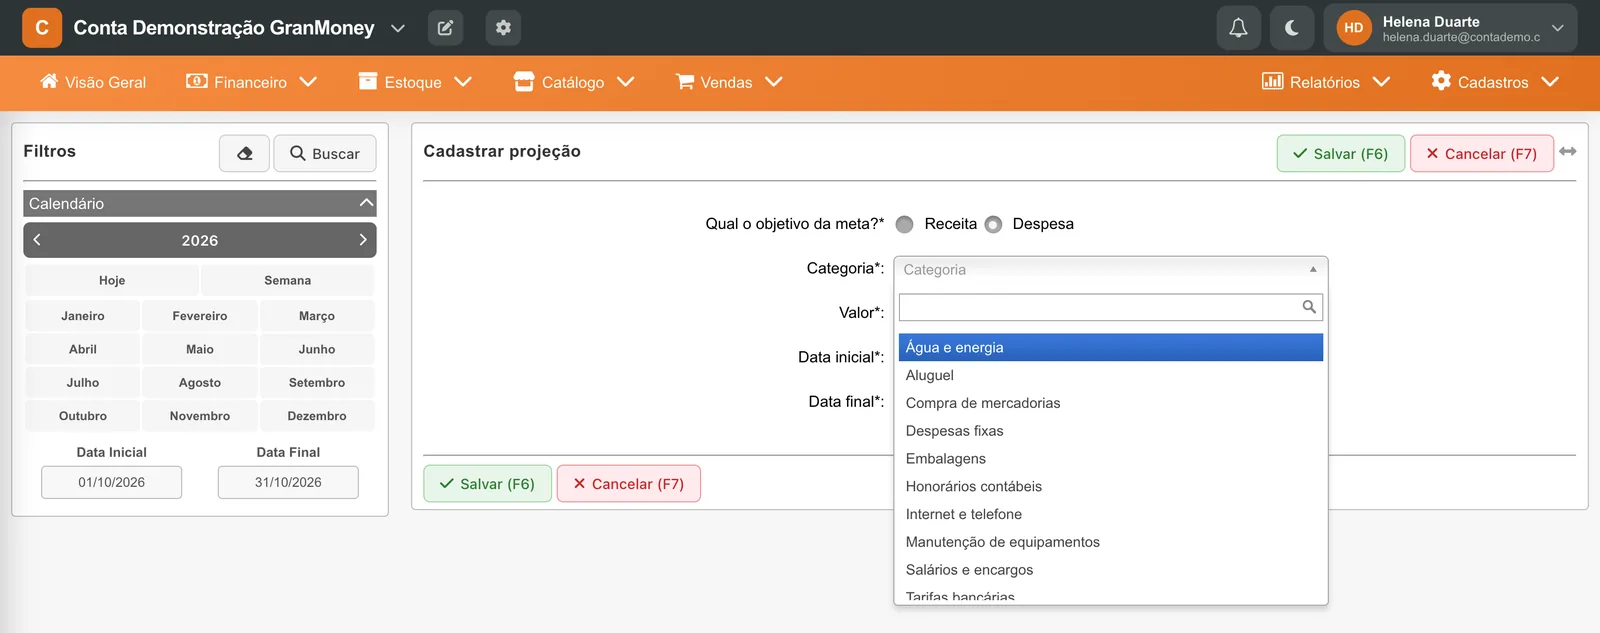Open the Financeiro menu
Image resolution: width=1600 pixels, height=633 pixels.
[x=251, y=82]
